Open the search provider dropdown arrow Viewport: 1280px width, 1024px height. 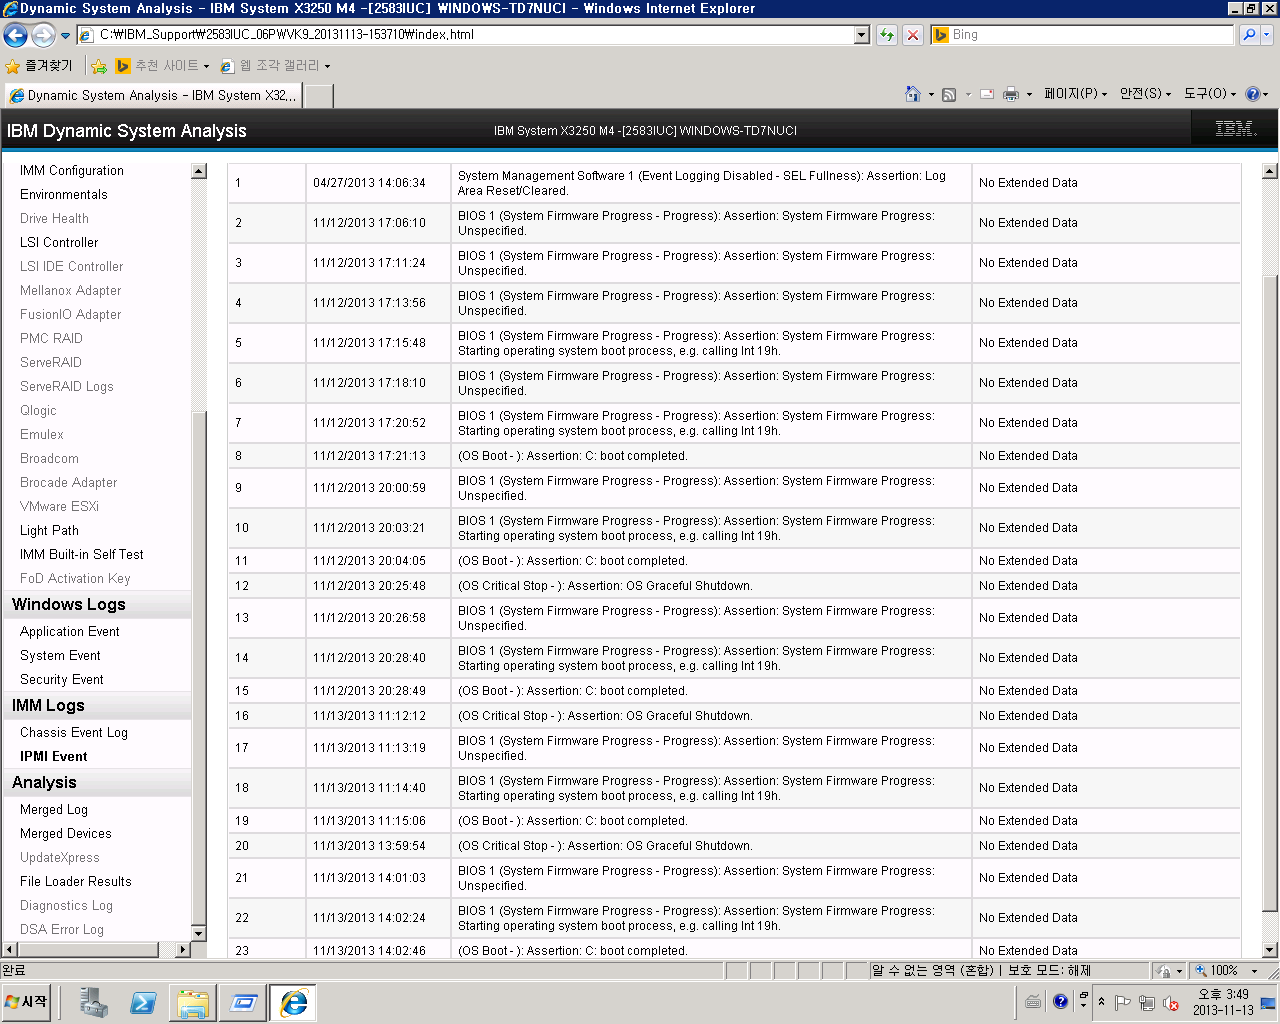coord(1267,35)
